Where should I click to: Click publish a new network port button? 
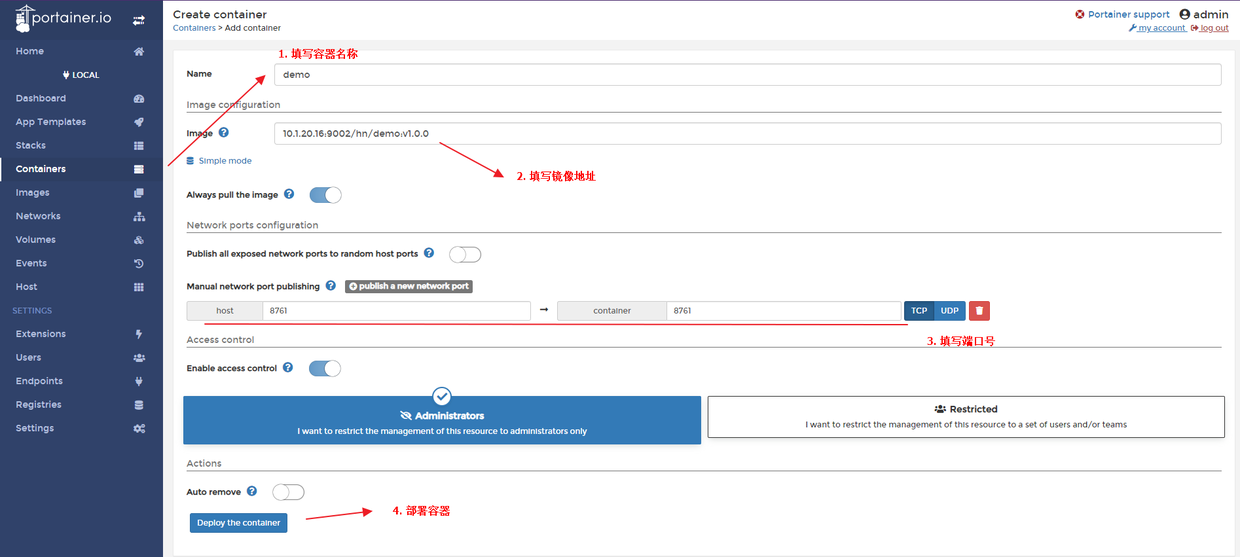coord(409,286)
